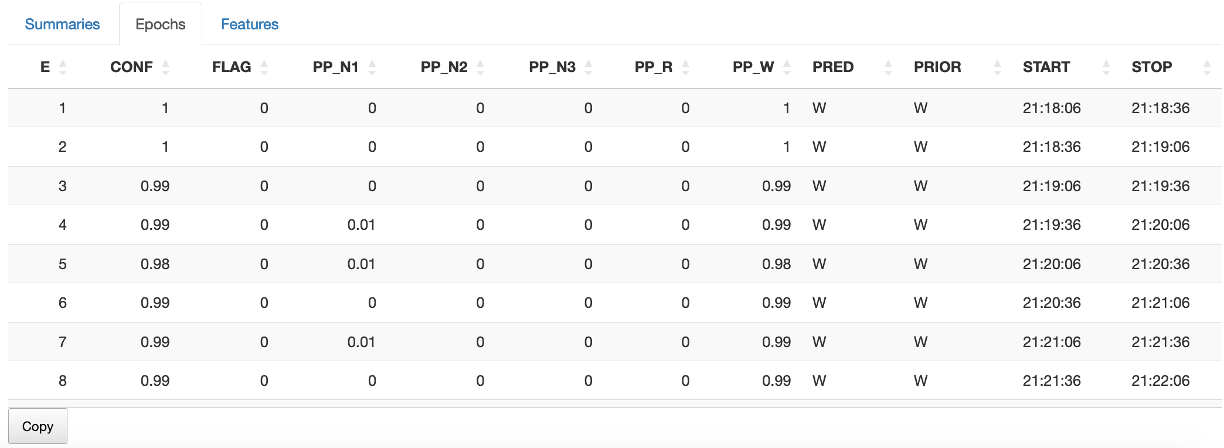Click the STOP time 21:22:06 cell
The height and width of the screenshot is (448, 1224).
1160,381
